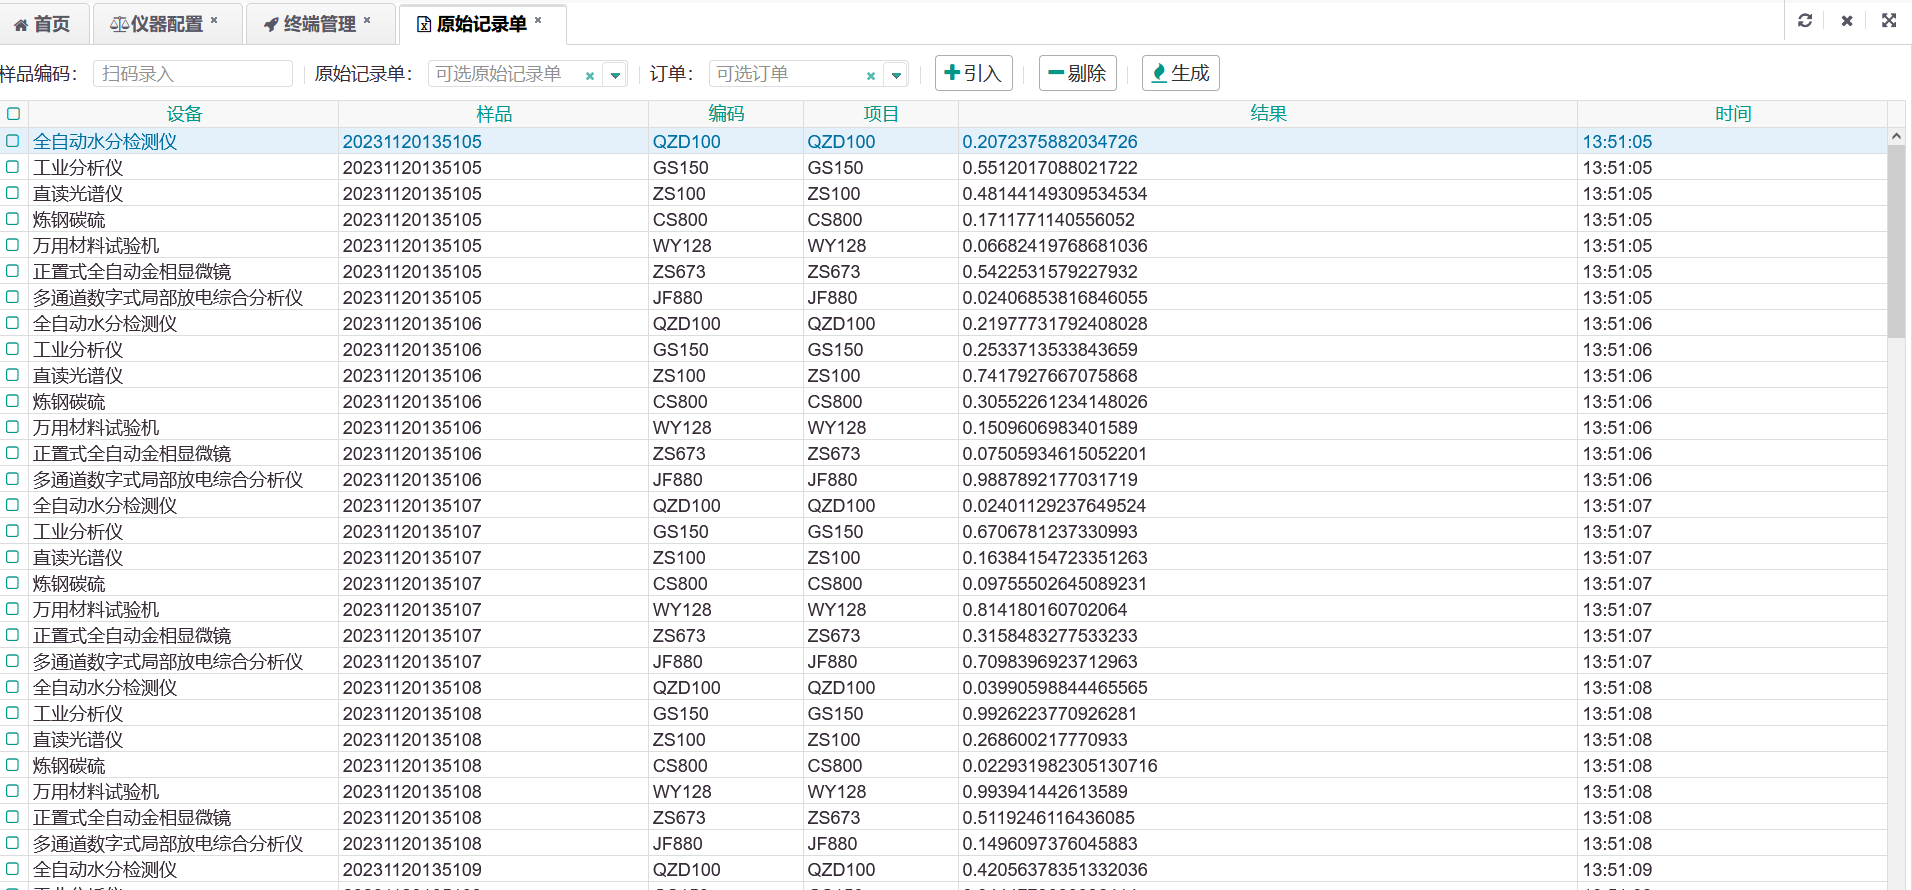1912x890 pixels.
Task: Click the 引入 import button
Action: [974, 73]
